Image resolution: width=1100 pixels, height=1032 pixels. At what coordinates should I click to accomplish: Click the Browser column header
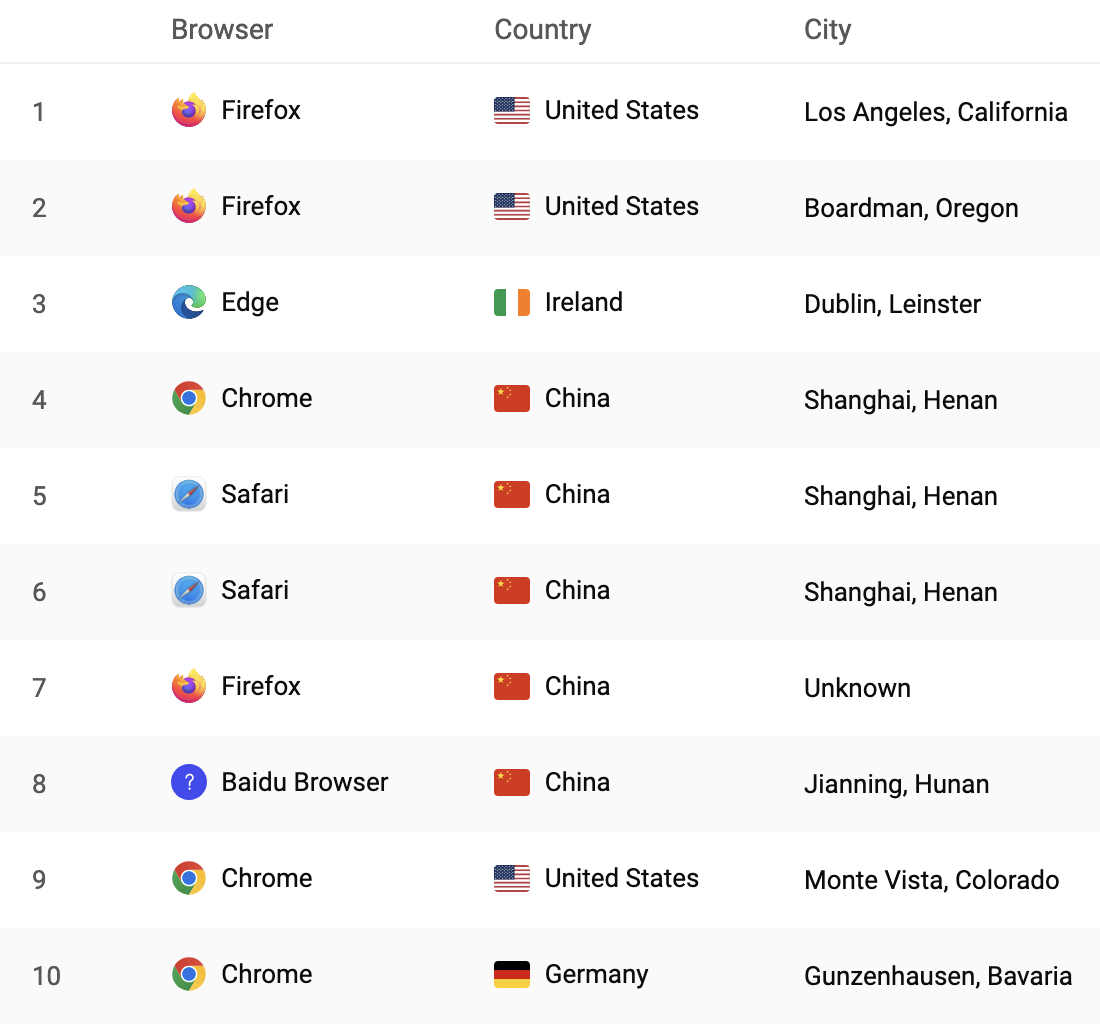tap(222, 30)
